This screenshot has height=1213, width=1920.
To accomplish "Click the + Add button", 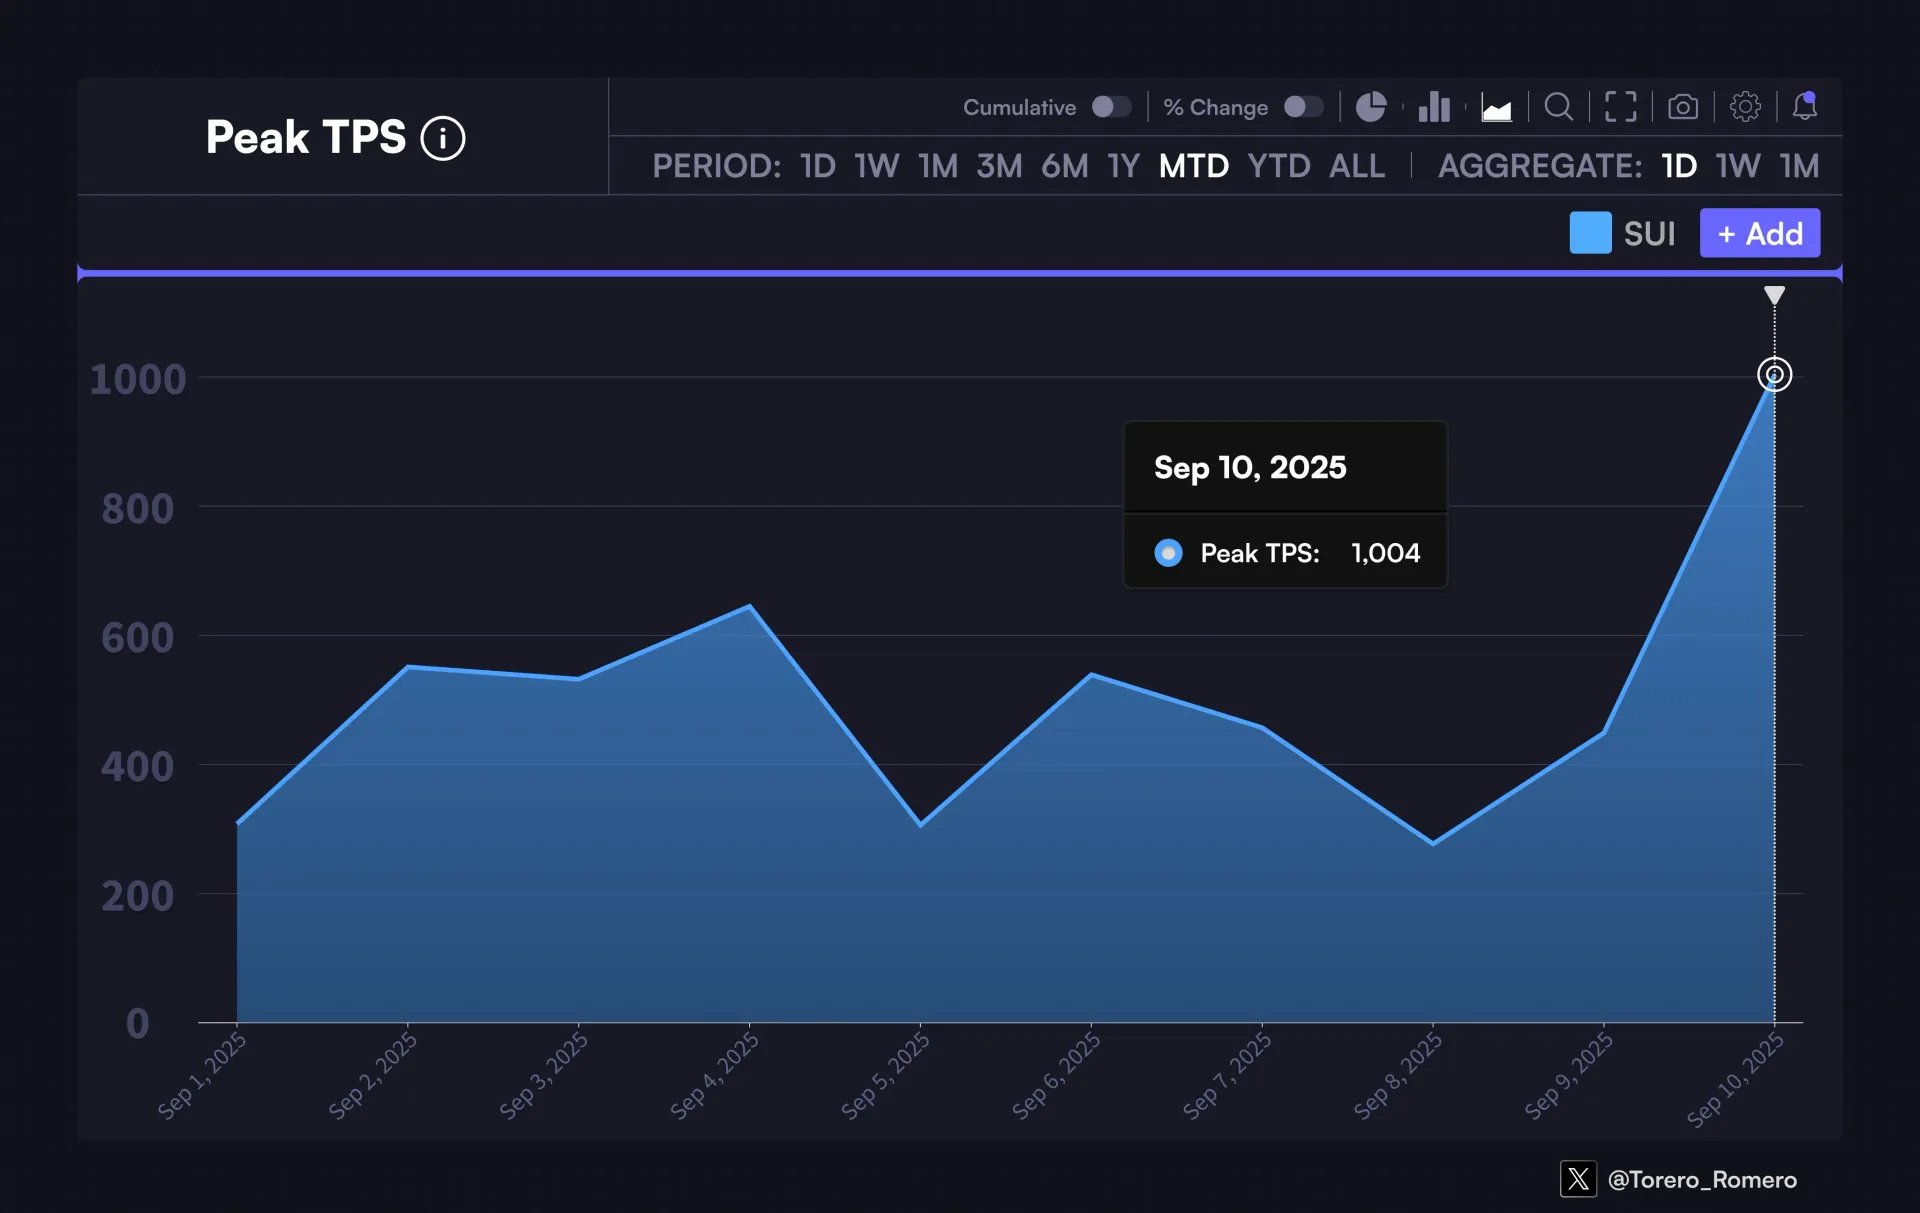I will pyautogui.click(x=1759, y=233).
